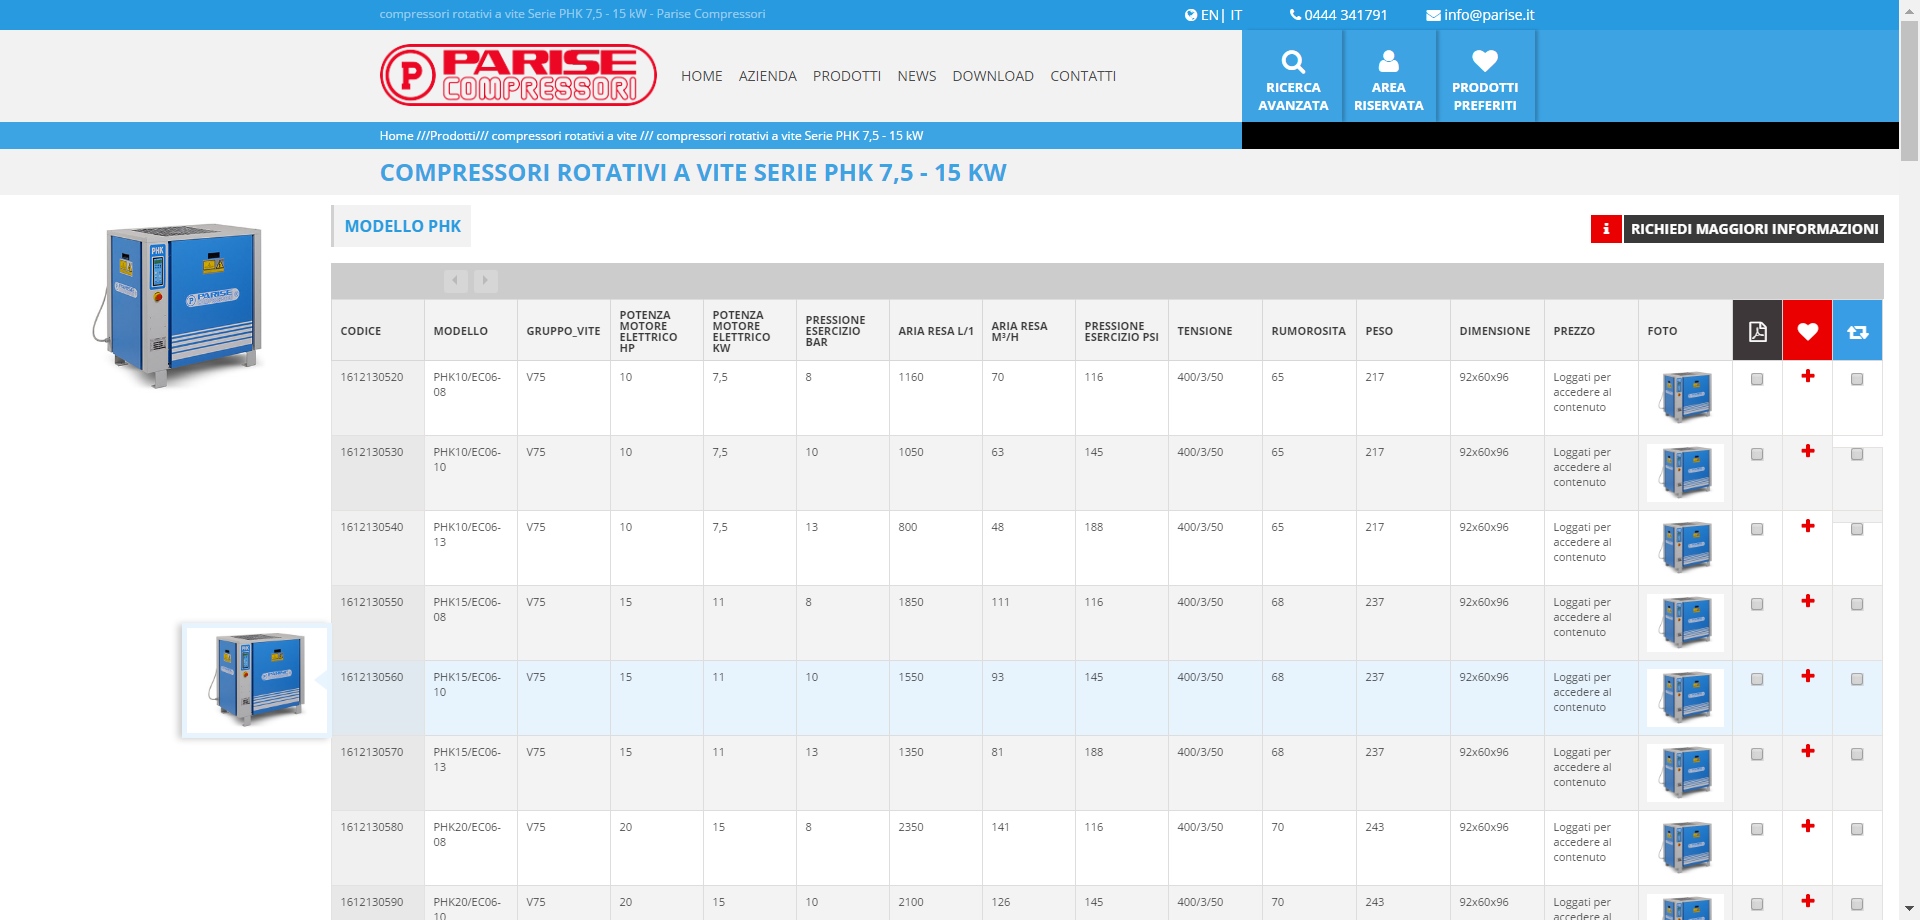Add PHK10/EC06-08 to favorites plus icon

(x=1807, y=376)
